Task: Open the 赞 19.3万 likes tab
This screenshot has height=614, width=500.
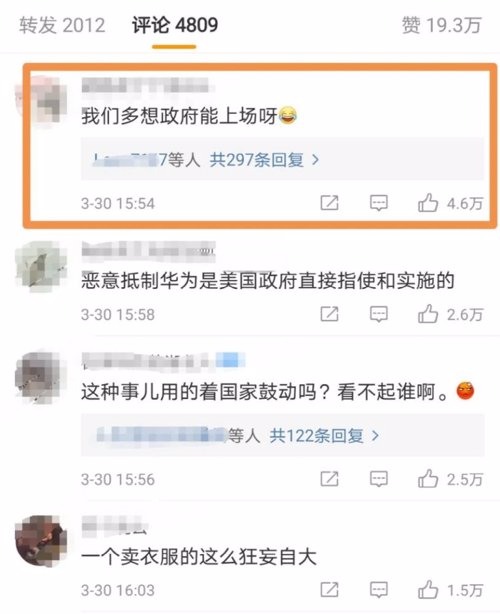Action: [x=441, y=25]
